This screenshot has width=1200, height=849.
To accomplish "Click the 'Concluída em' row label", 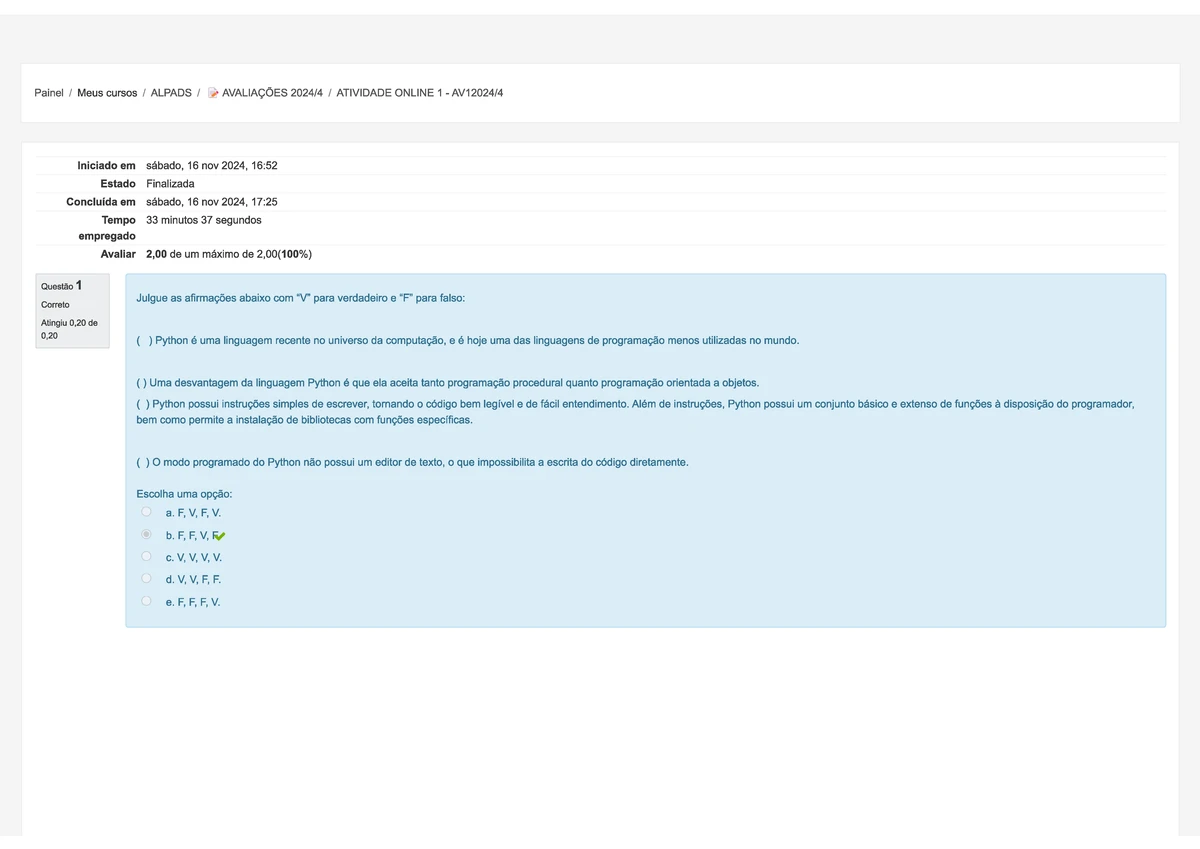I will [101, 202].
